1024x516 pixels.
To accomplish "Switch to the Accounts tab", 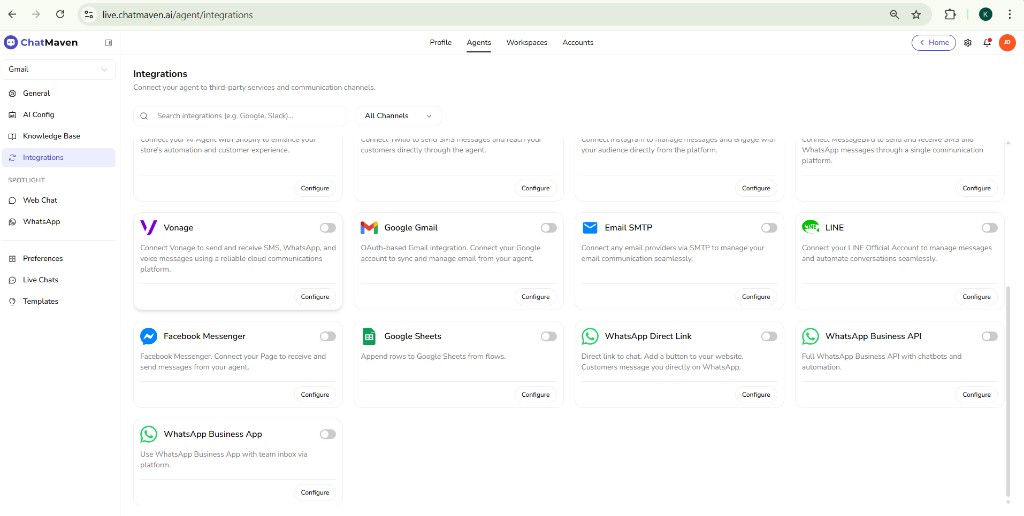I will (578, 42).
